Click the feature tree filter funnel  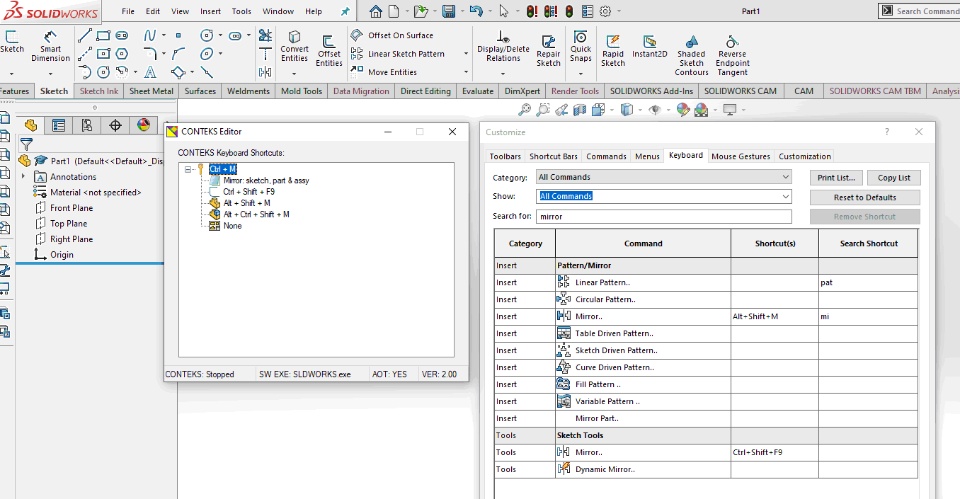point(26,144)
